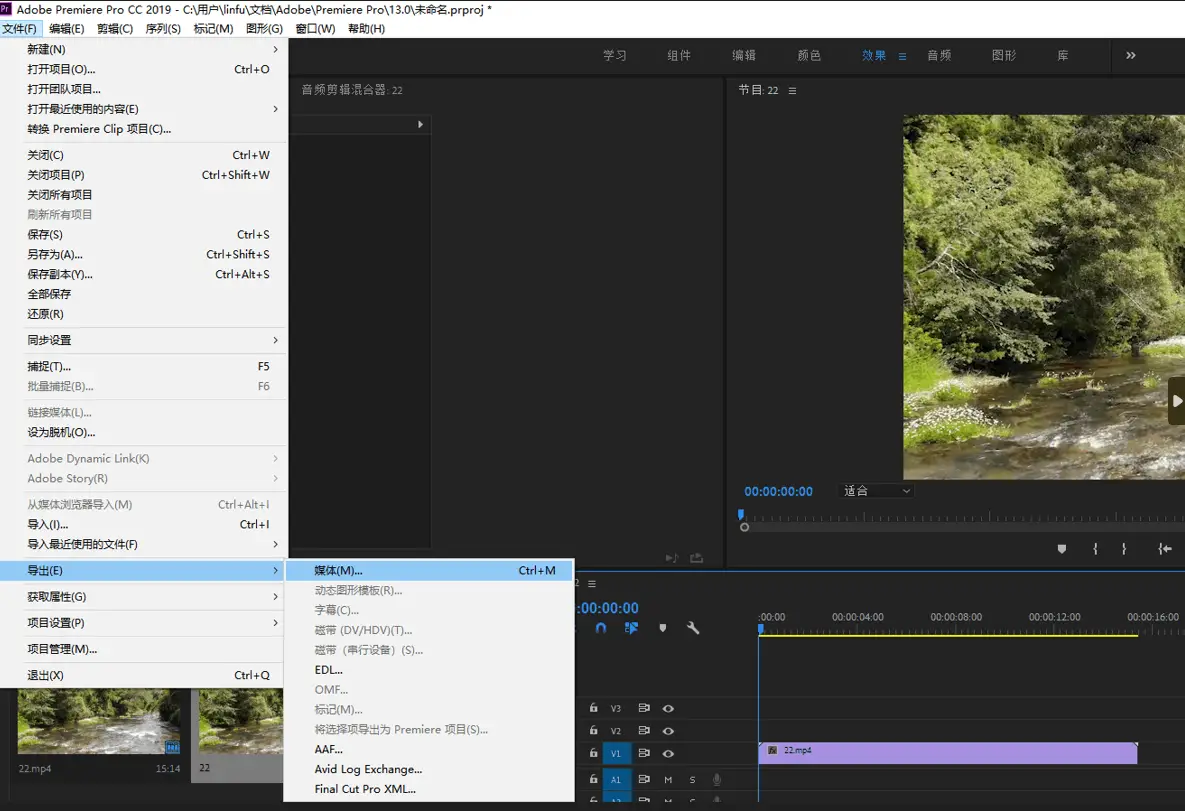Viewport: 1185px width, 811px height.
Task: Mute track A1 with the M button
Action: pos(668,779)
